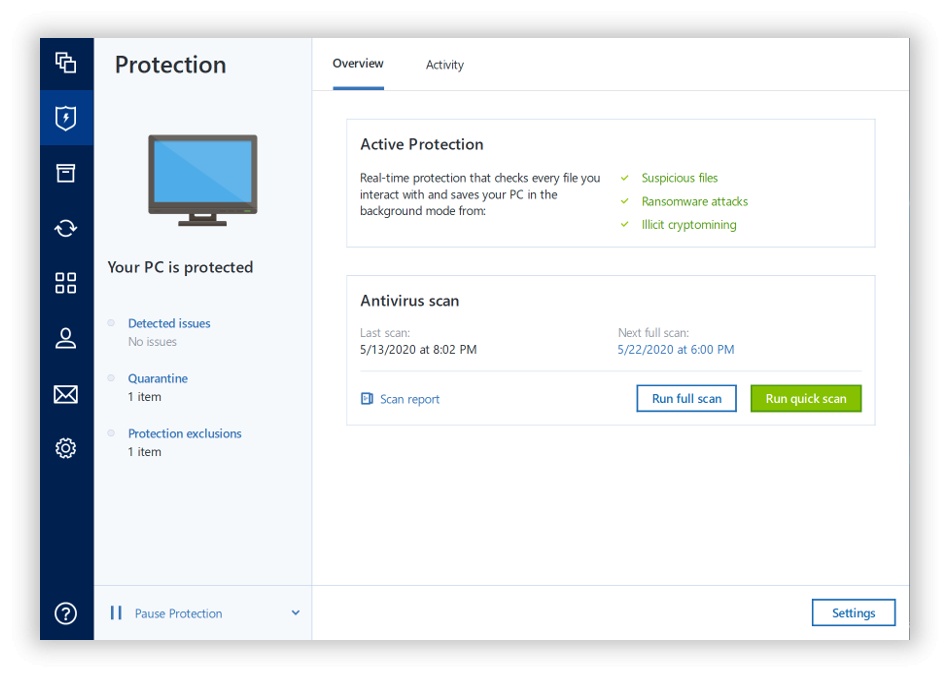Select the Protection shield icon

pyautogui.click(x=66, y=118)
